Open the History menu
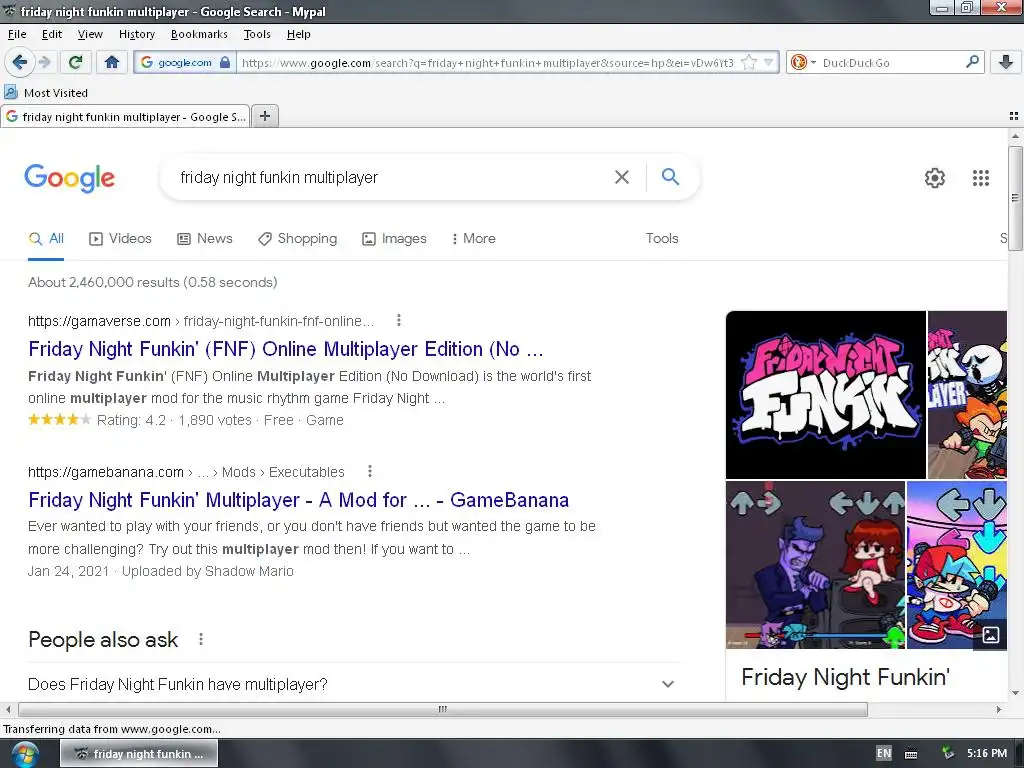This screenshot has height=768, width=1024. coord(136,34)
